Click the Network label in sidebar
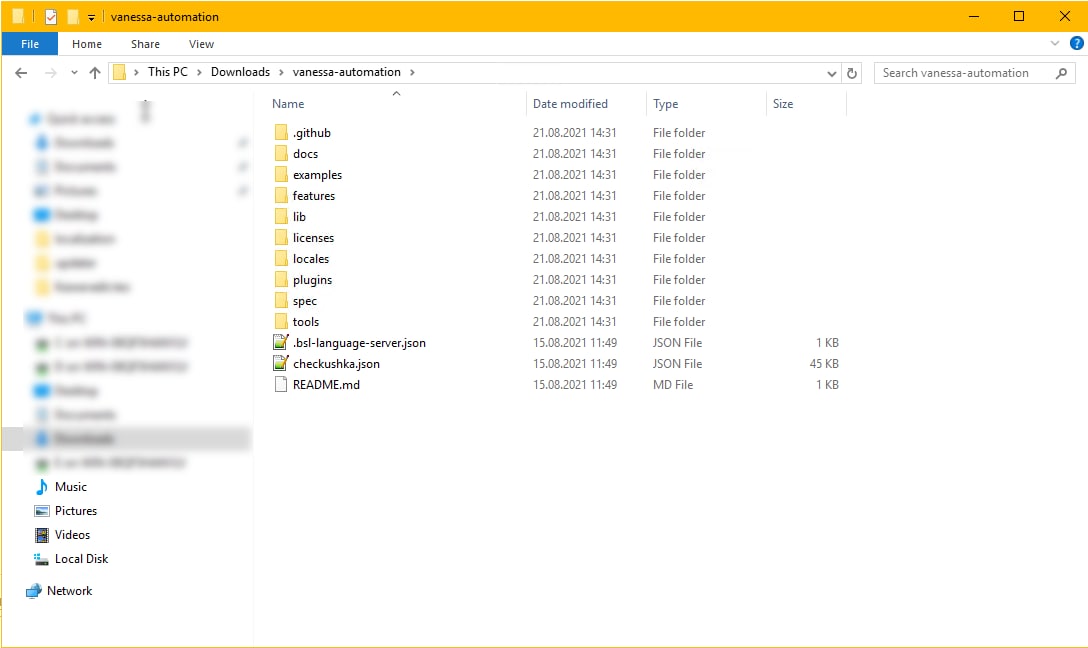 [69, 591]
